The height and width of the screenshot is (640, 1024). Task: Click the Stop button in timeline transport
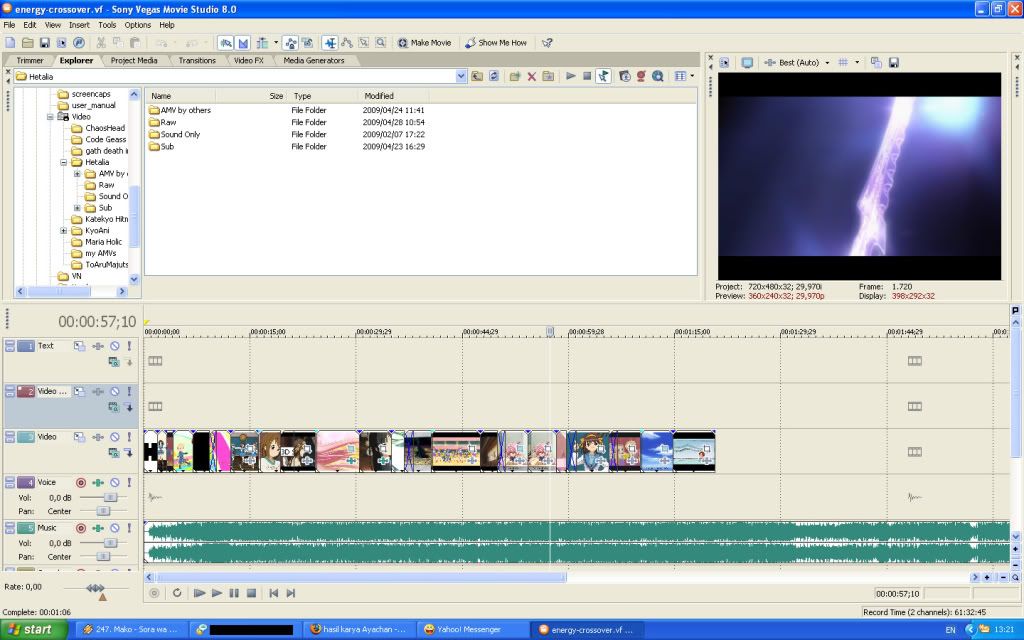point(251,593)
